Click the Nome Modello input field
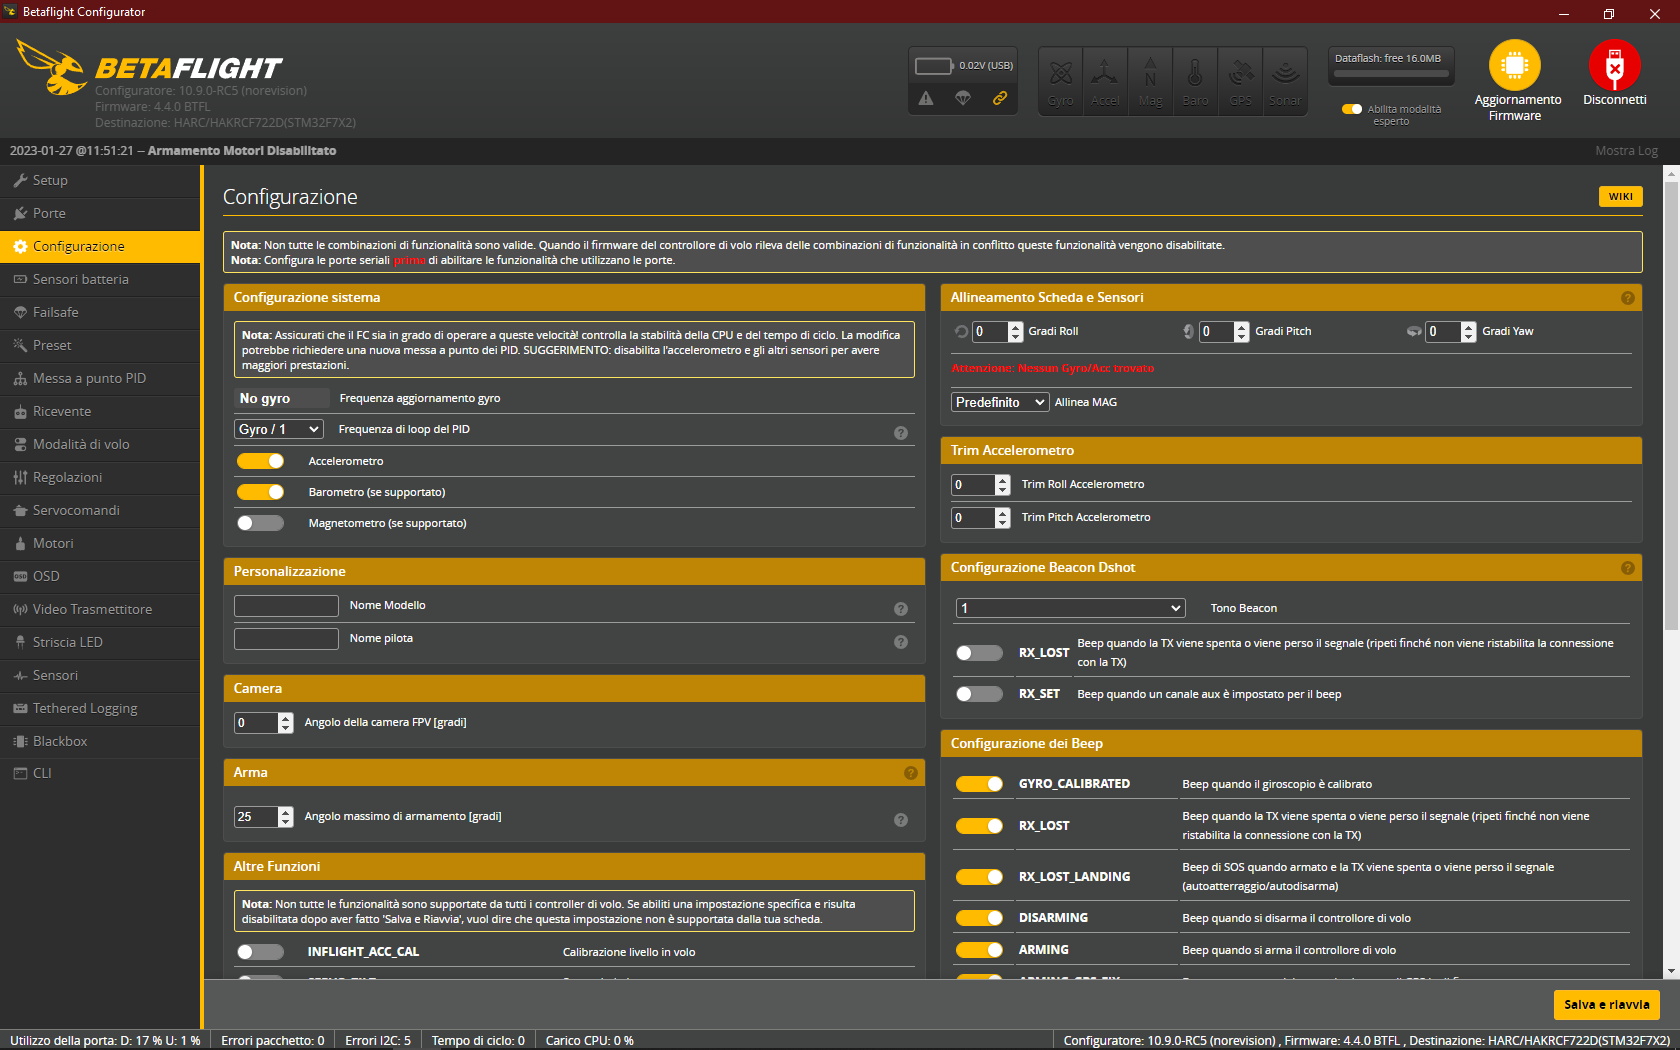1680x1050 pixels. (x=286, y=606)
